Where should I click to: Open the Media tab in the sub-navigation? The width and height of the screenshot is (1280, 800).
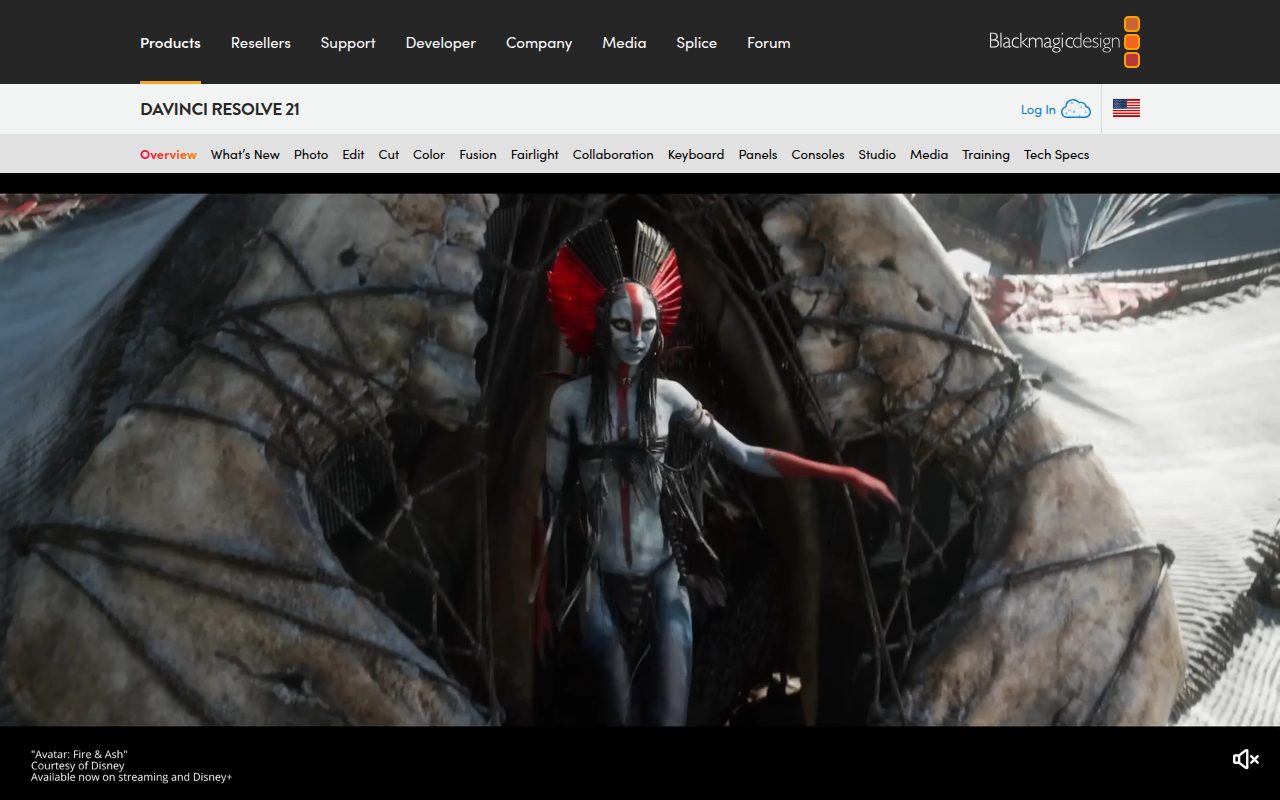pos(929,155)
